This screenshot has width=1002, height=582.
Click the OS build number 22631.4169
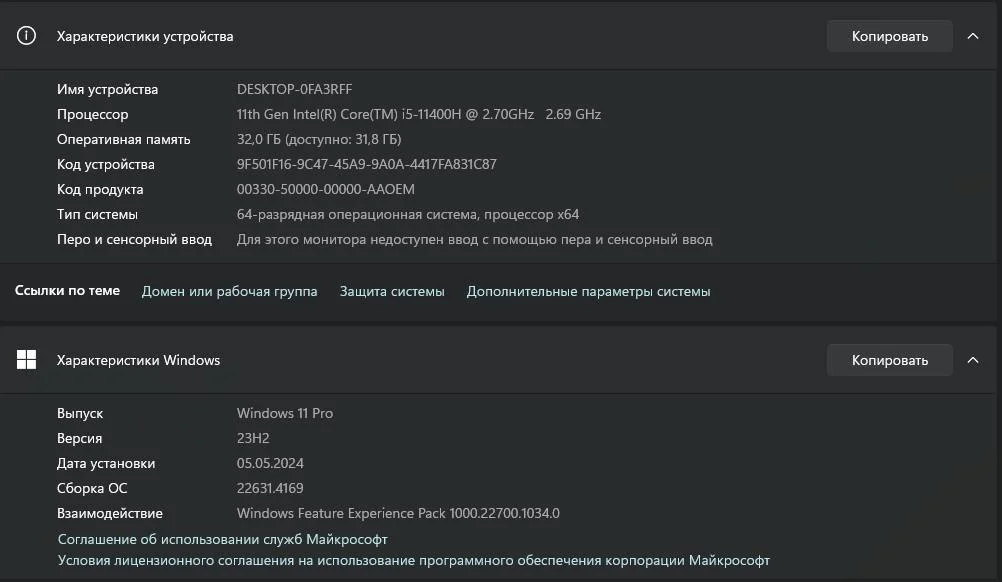click(x=270, y=488)
